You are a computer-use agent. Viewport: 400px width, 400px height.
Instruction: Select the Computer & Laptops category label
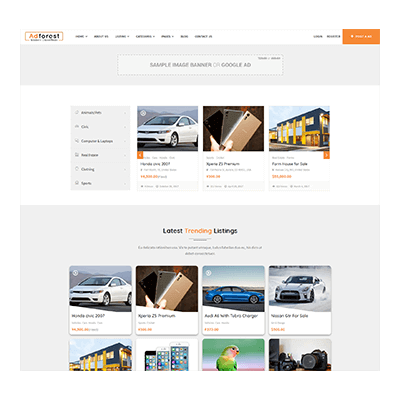pyautogui.click(x=97, y=141)
